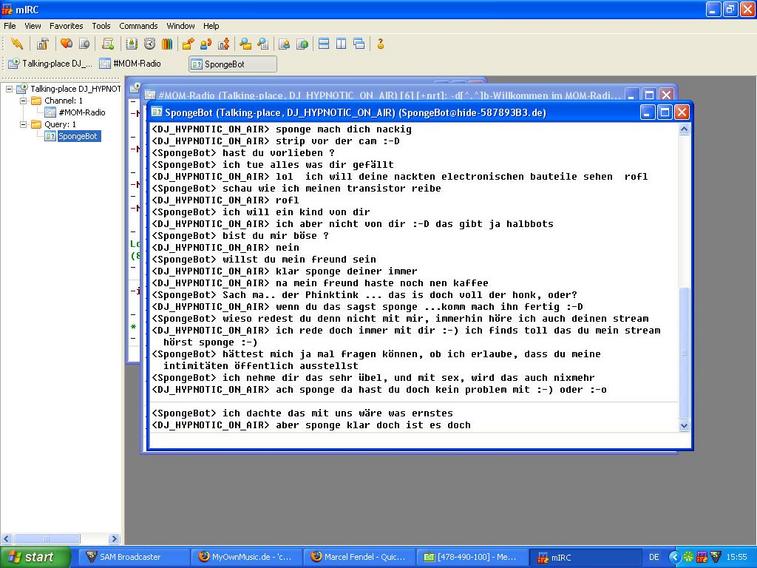This screenshot has height=568, width=757.
Task: Open the mIRC Options toolbar icon
Action: tap(42, 44)
